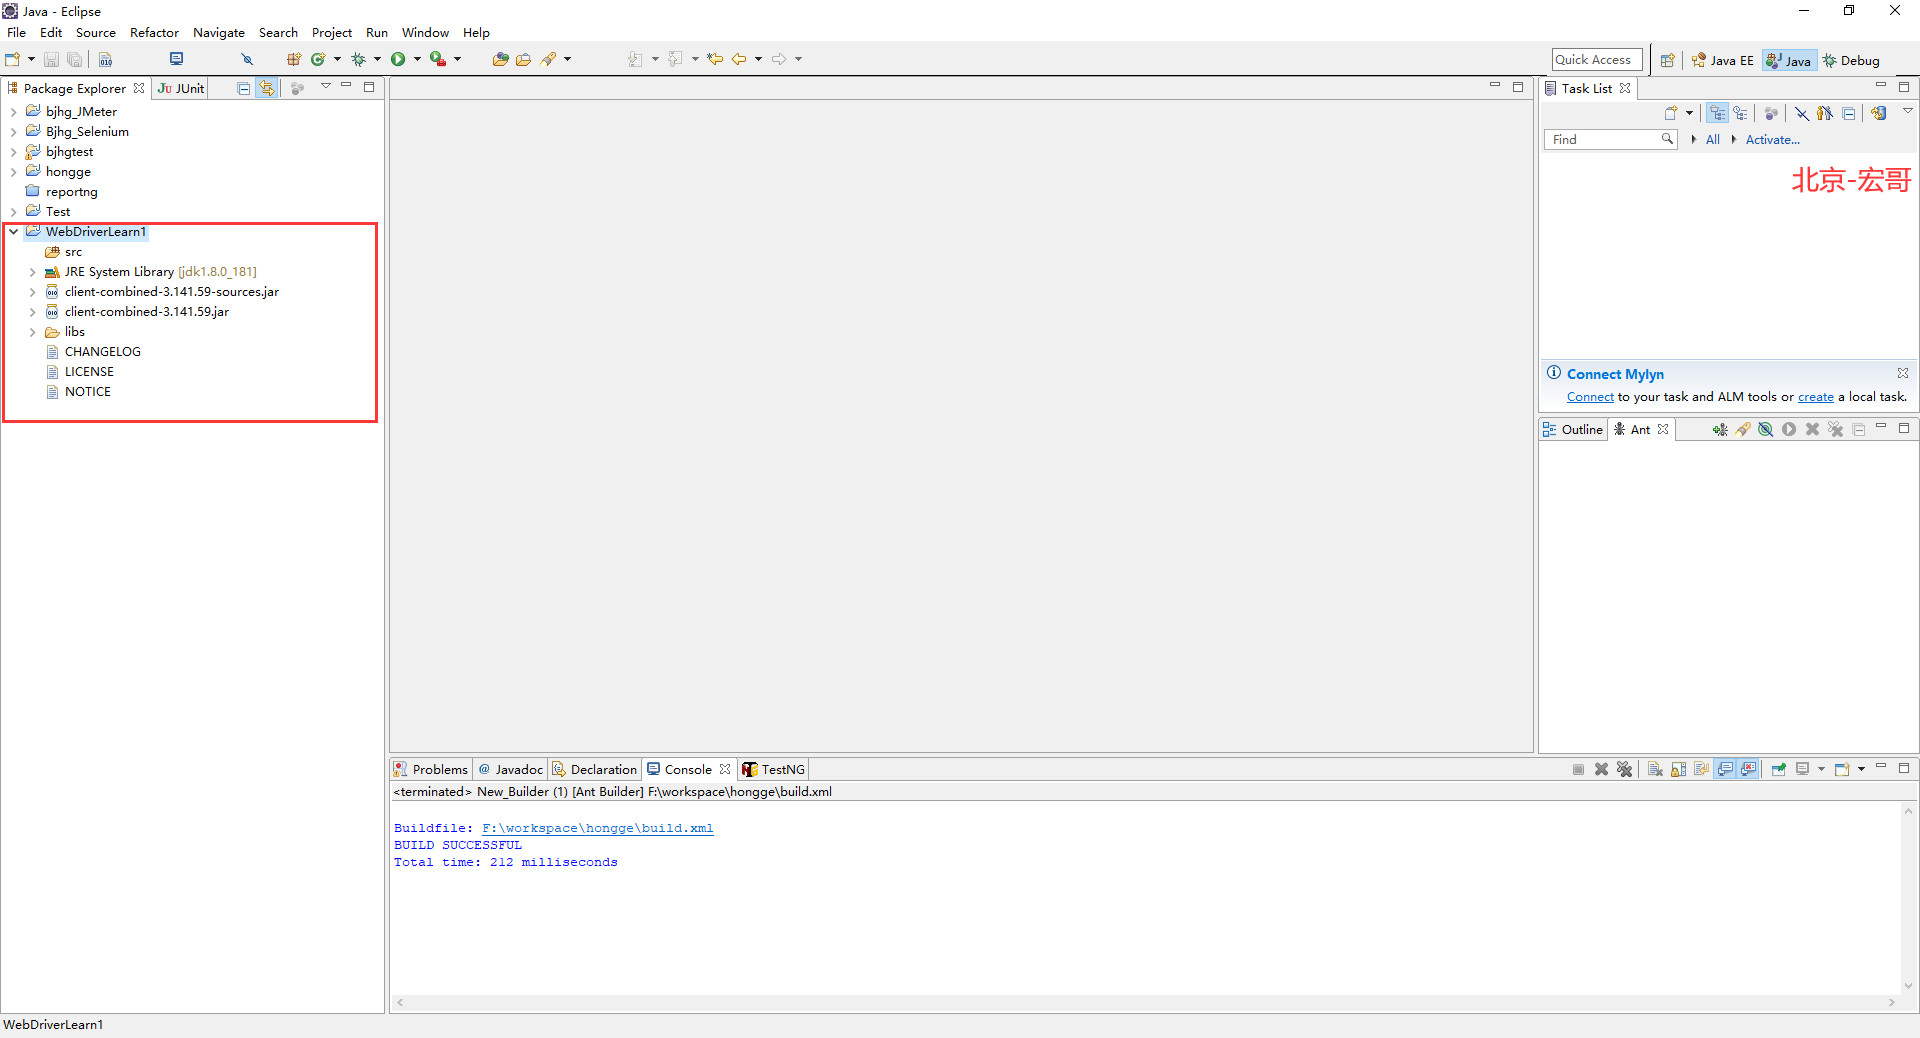The width and height of the screenshot is (1920, 1038).
Task: Toggle Categorized view in Task List
Action: tap(1717, 113)
